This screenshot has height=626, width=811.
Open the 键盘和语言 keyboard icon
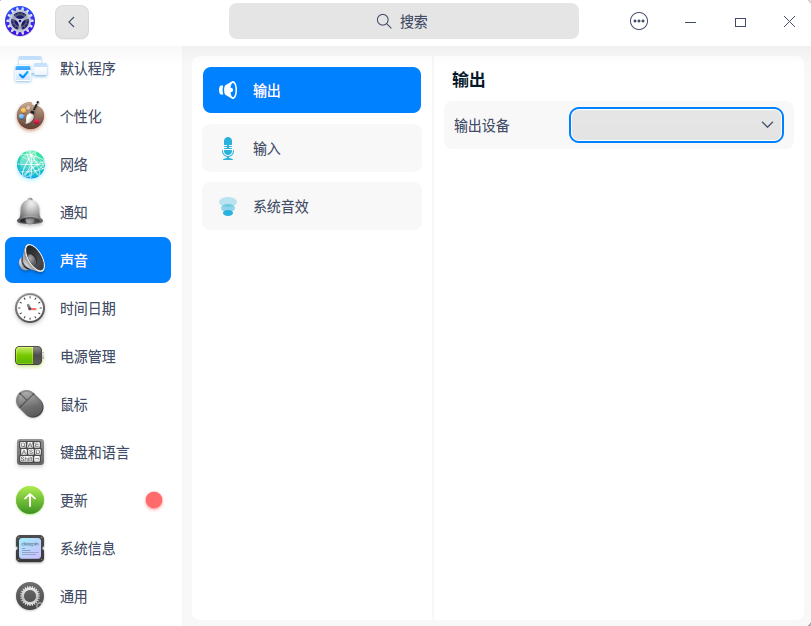[x=30, y=452]
